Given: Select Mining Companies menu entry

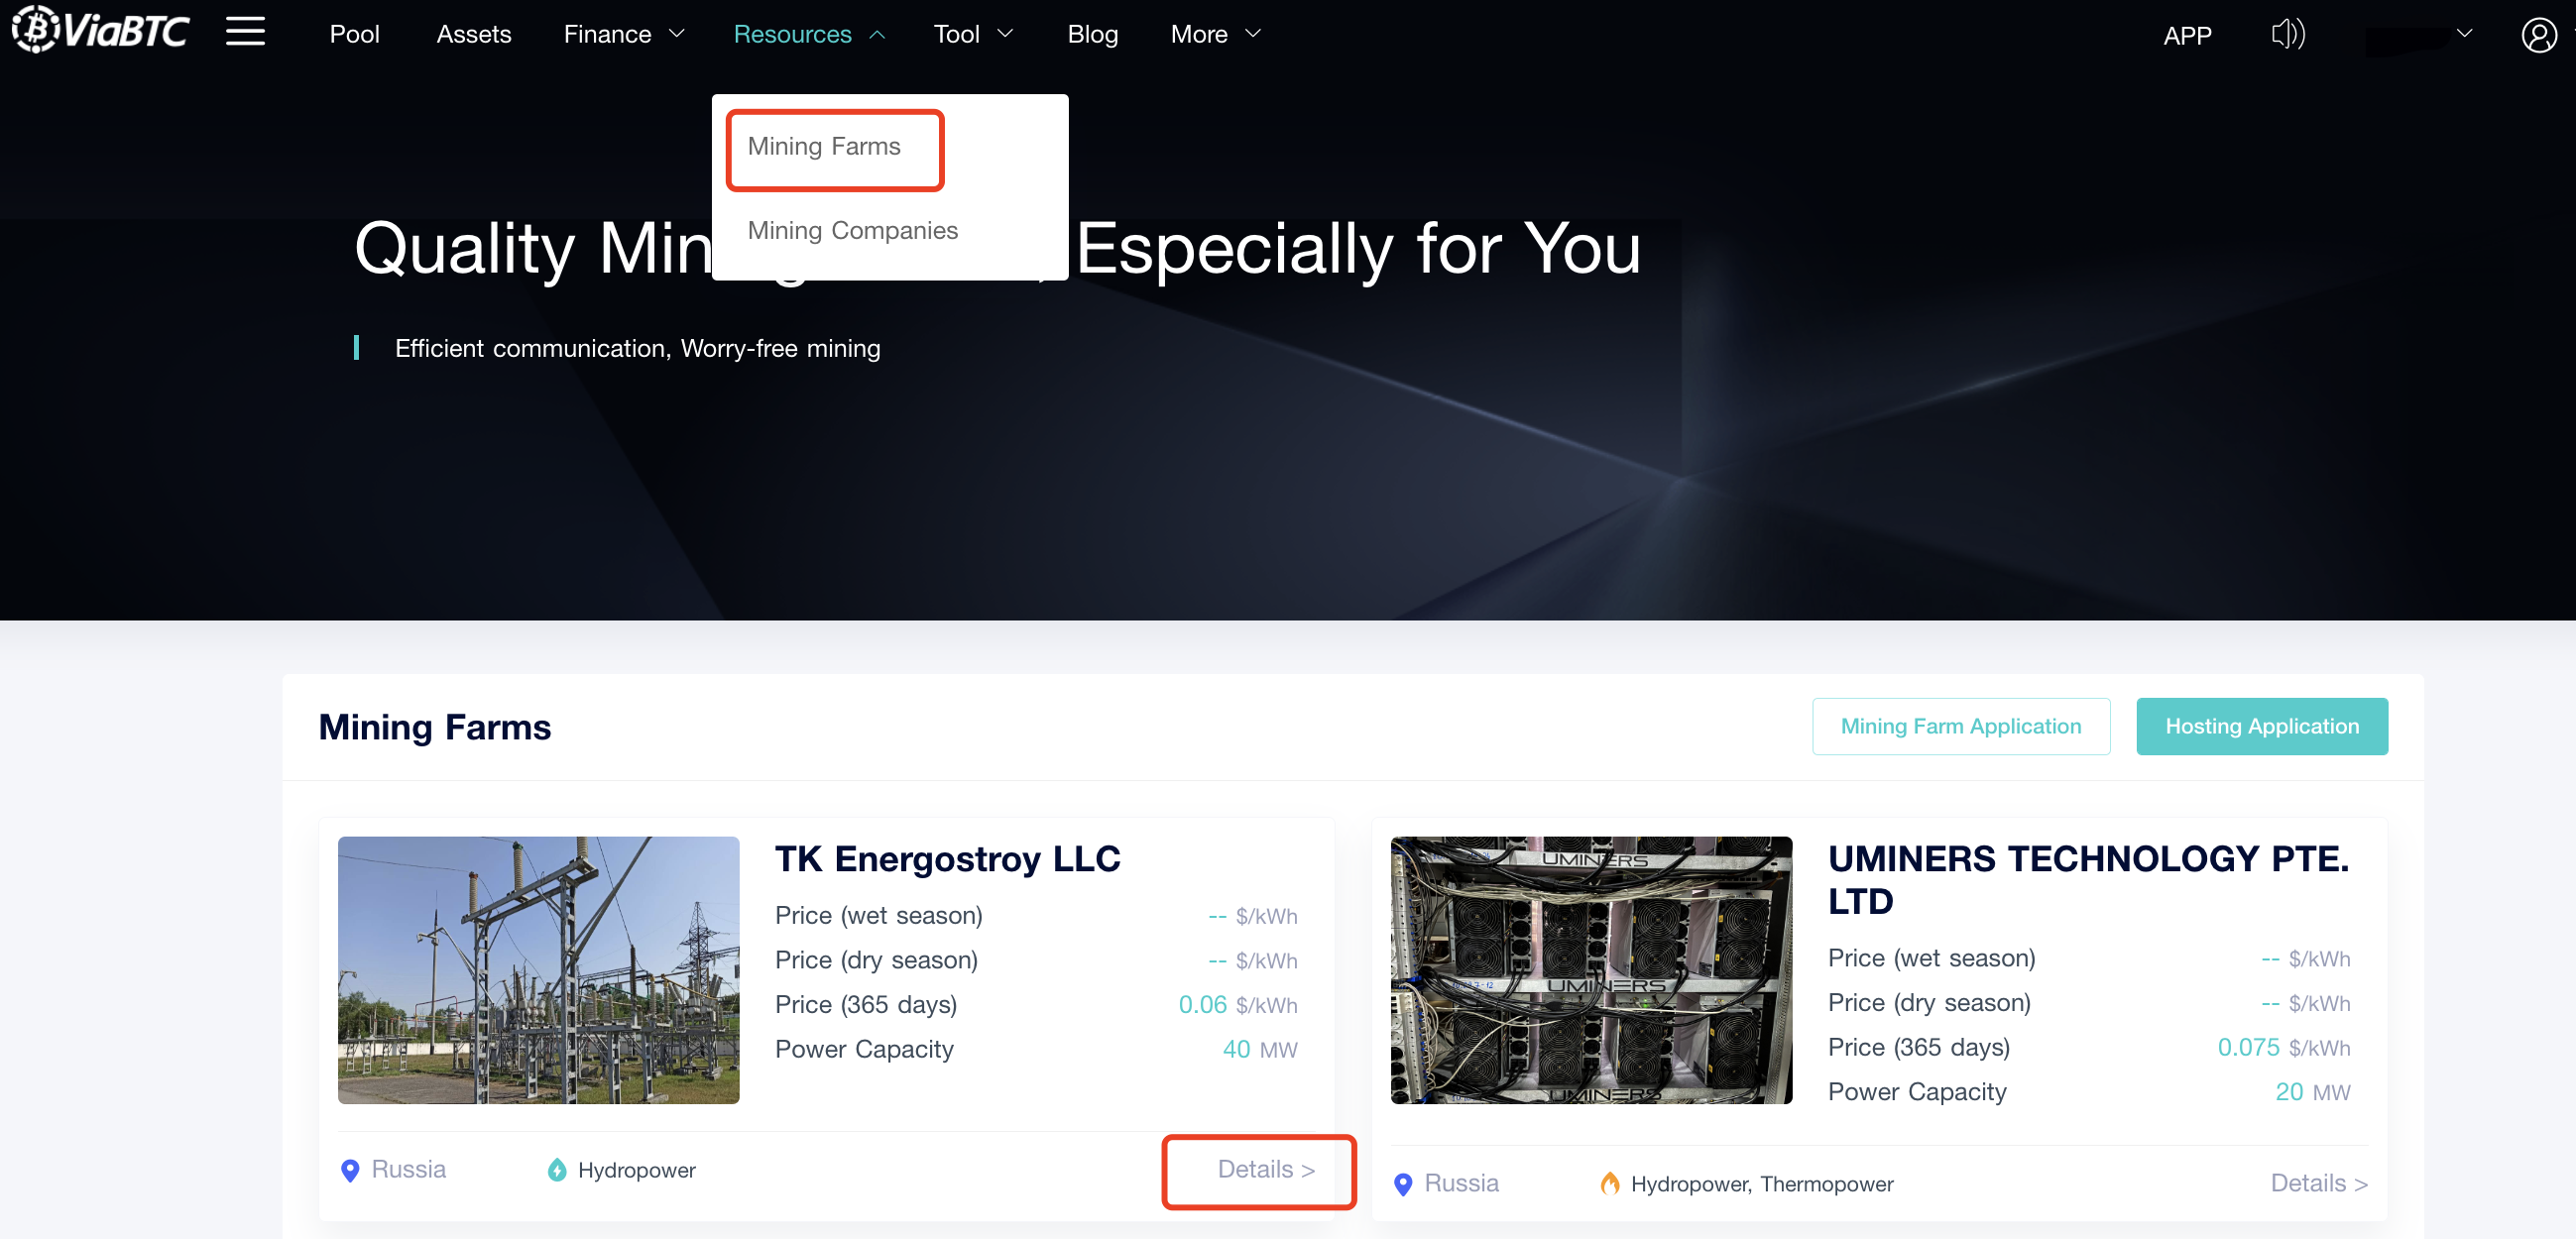Looking at the screenshot, I should 852,230.
